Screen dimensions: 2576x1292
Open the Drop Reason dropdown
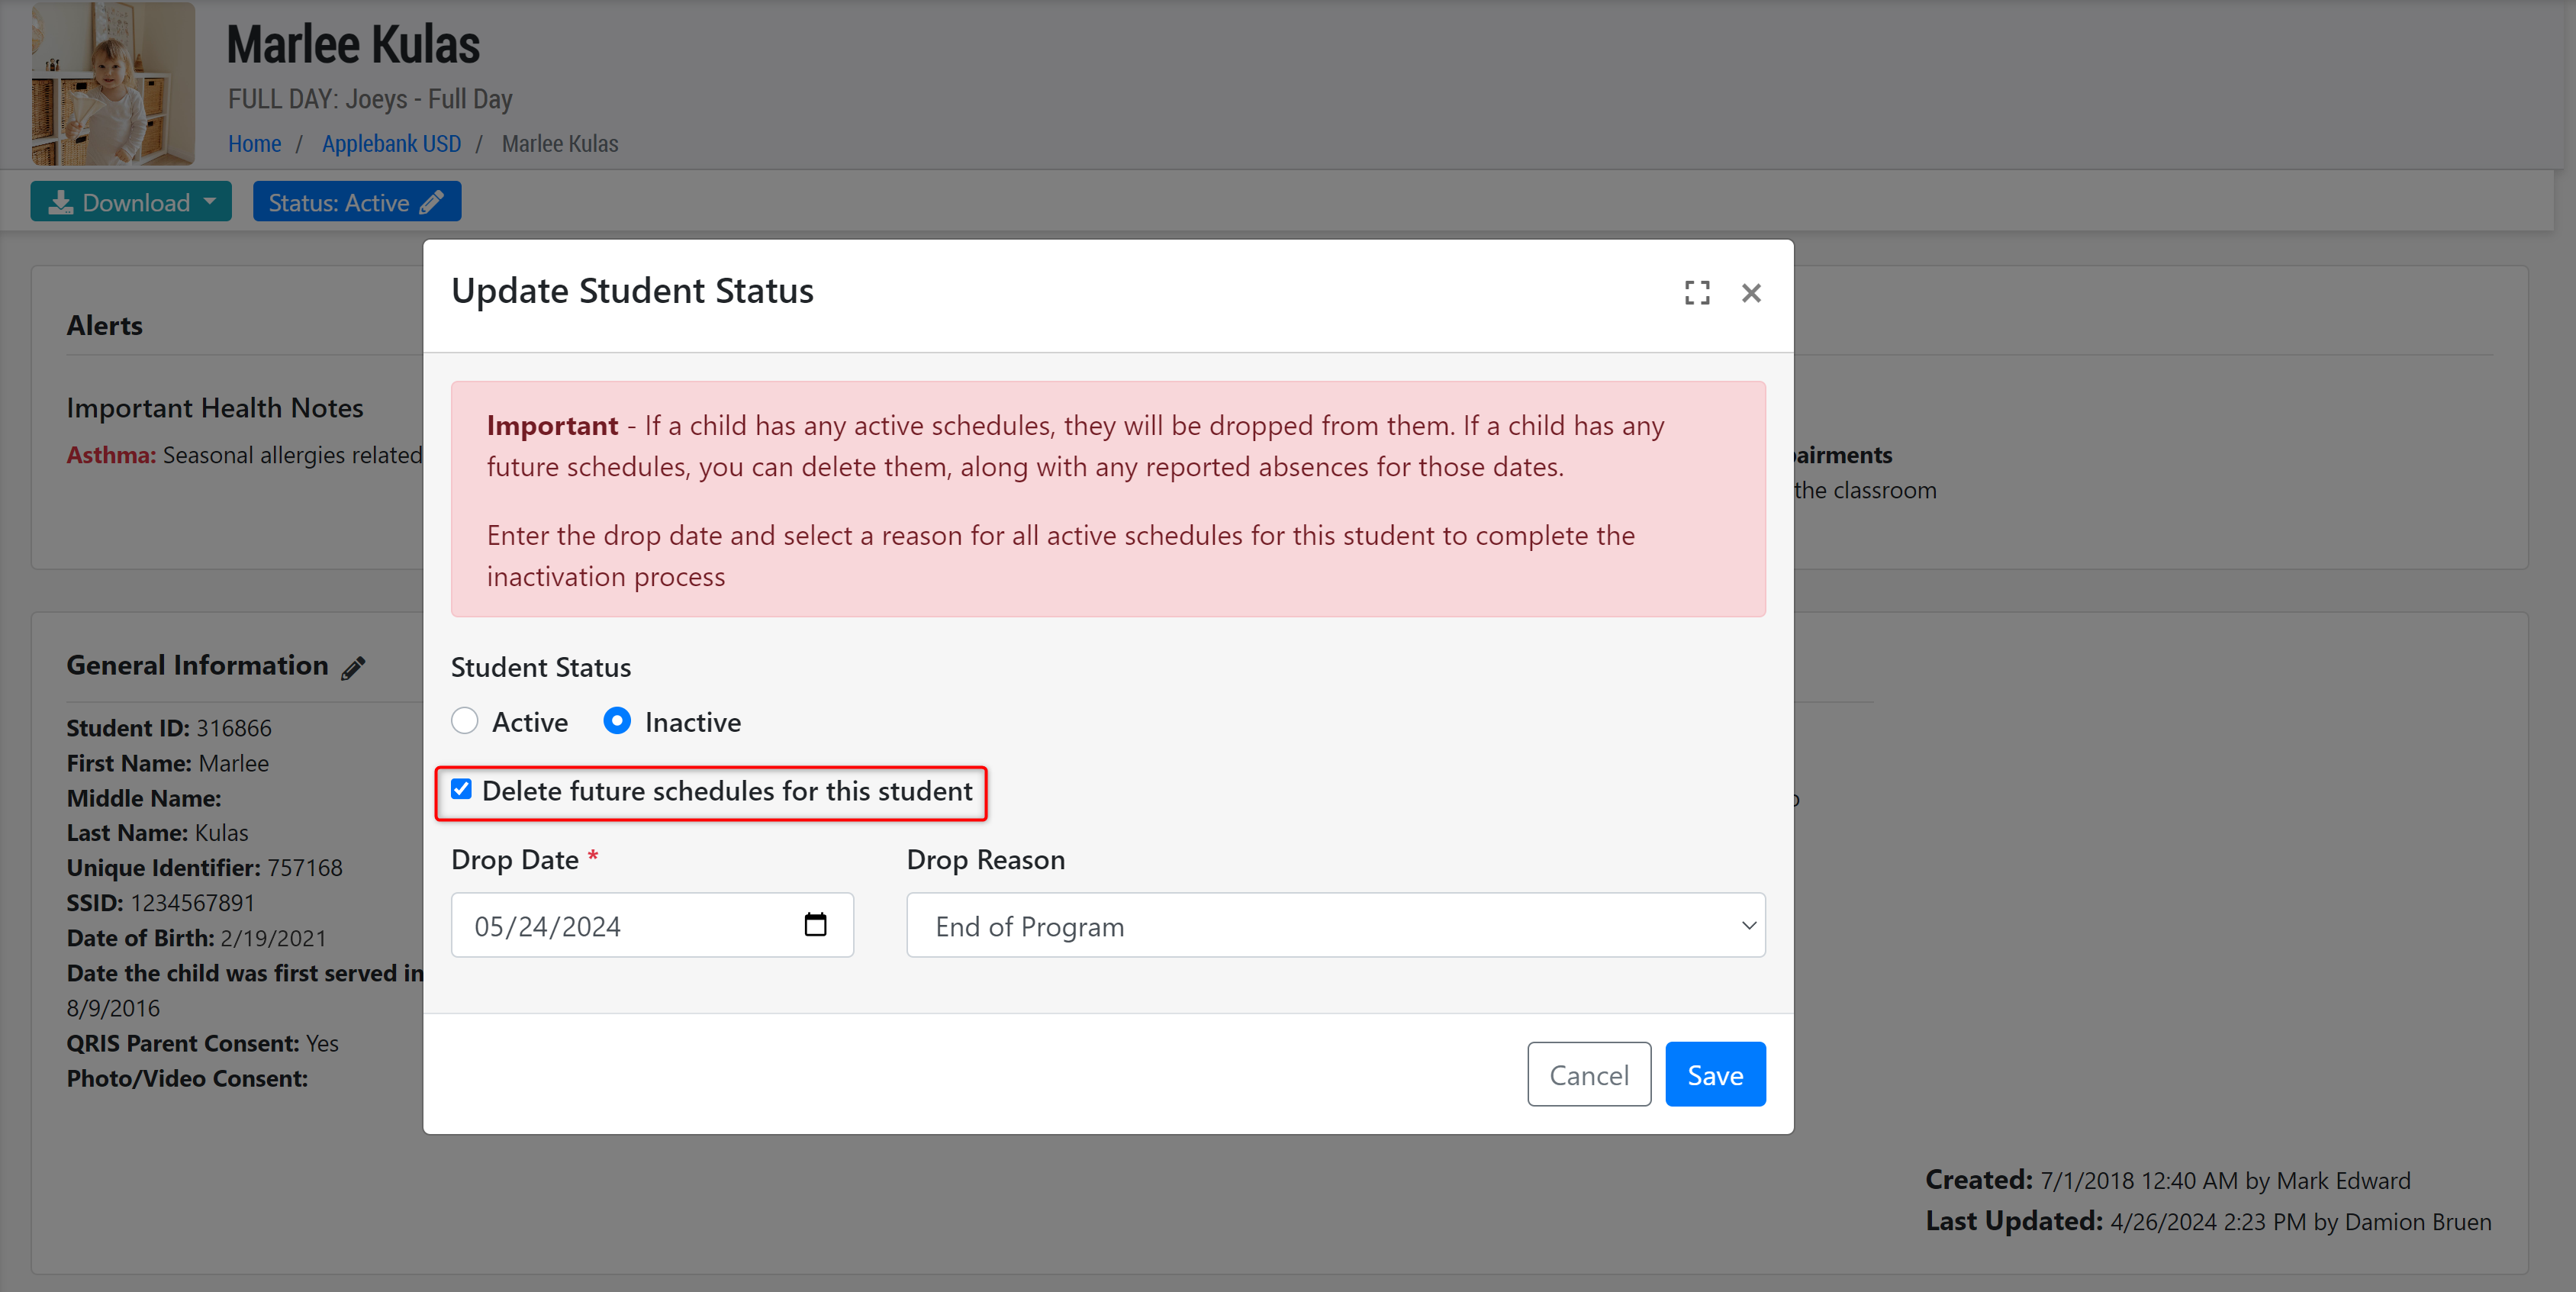(1335, 926)
